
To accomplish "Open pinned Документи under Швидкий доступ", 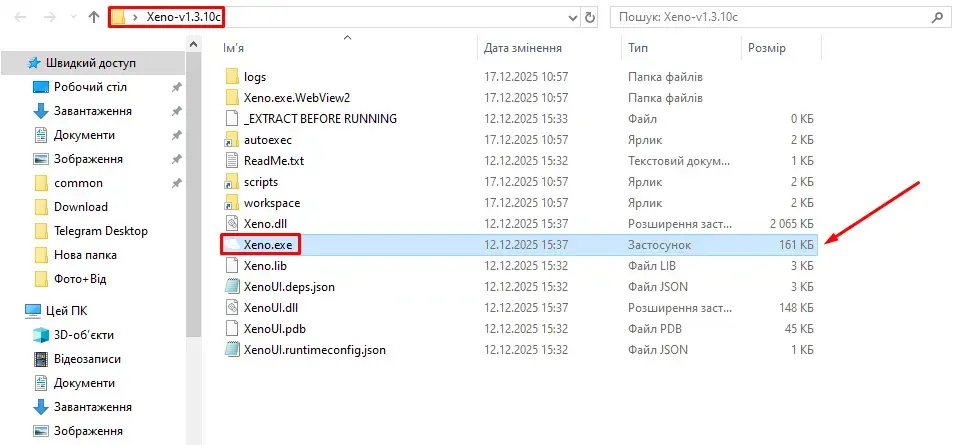I will coord(85,135).
